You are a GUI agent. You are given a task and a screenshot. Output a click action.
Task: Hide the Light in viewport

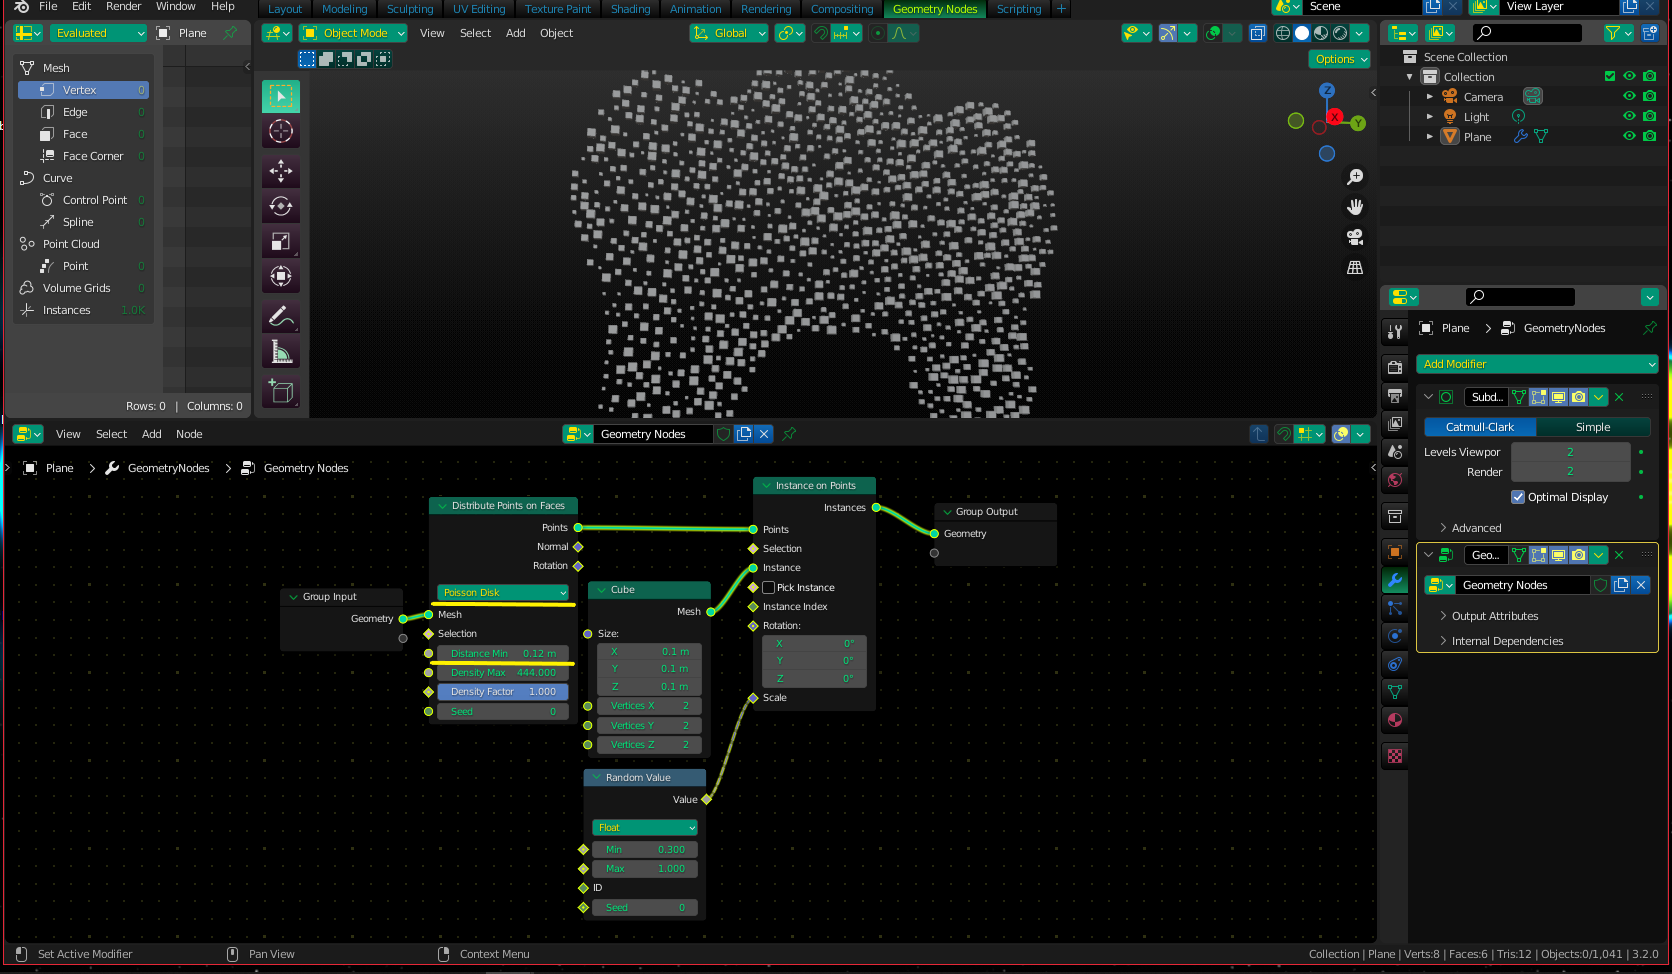(x=1629, y=116)
